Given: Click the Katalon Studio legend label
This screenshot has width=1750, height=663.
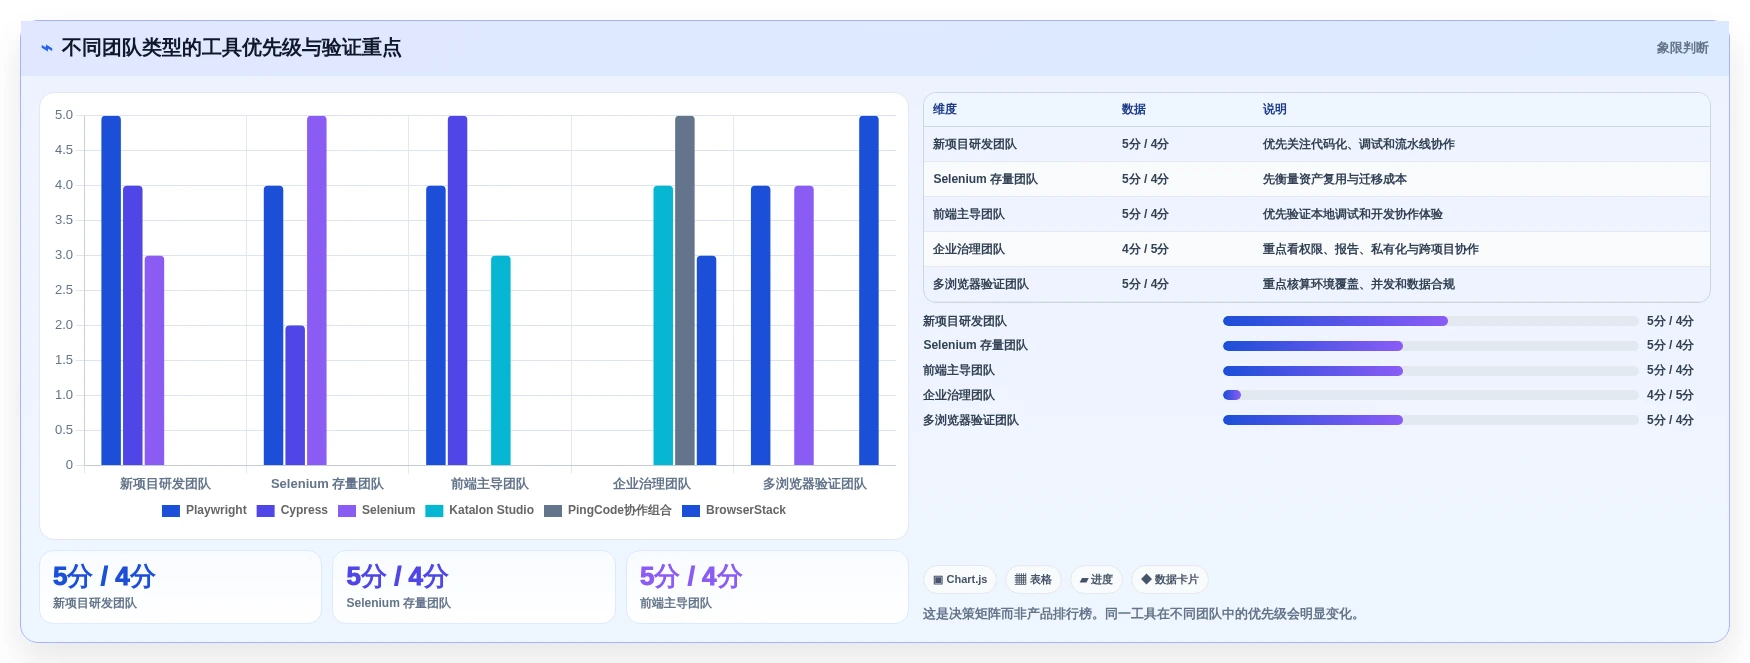Looking at the screenshot, I should click(x=491, y=510).
